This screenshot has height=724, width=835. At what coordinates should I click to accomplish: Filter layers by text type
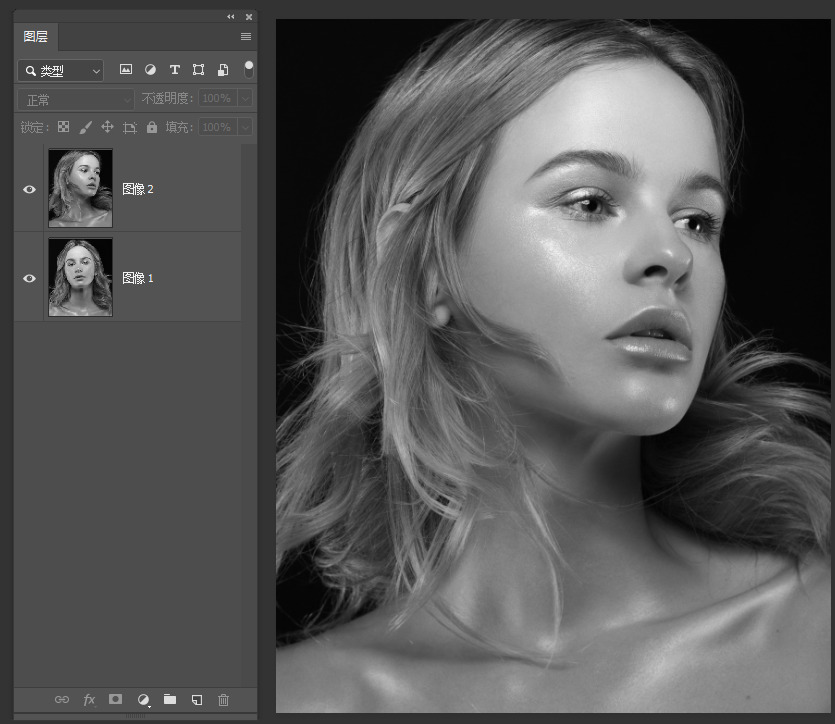click(x=174, y=70)
